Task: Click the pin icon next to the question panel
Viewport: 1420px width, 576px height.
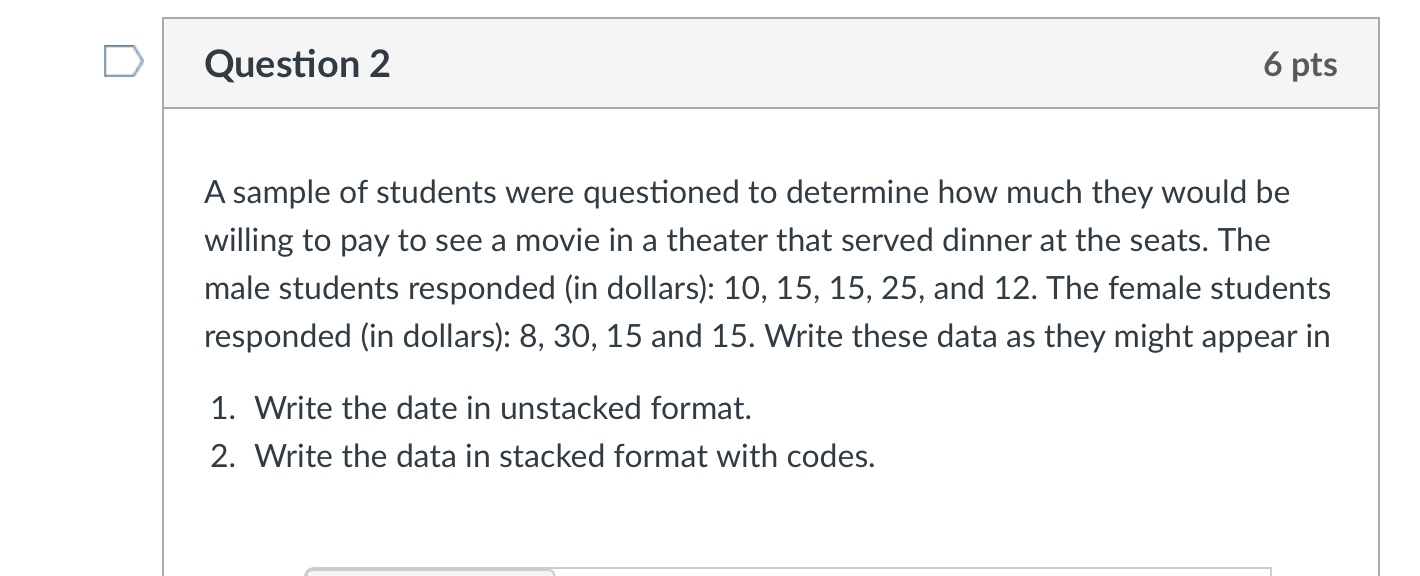Action: pos(123,62)
